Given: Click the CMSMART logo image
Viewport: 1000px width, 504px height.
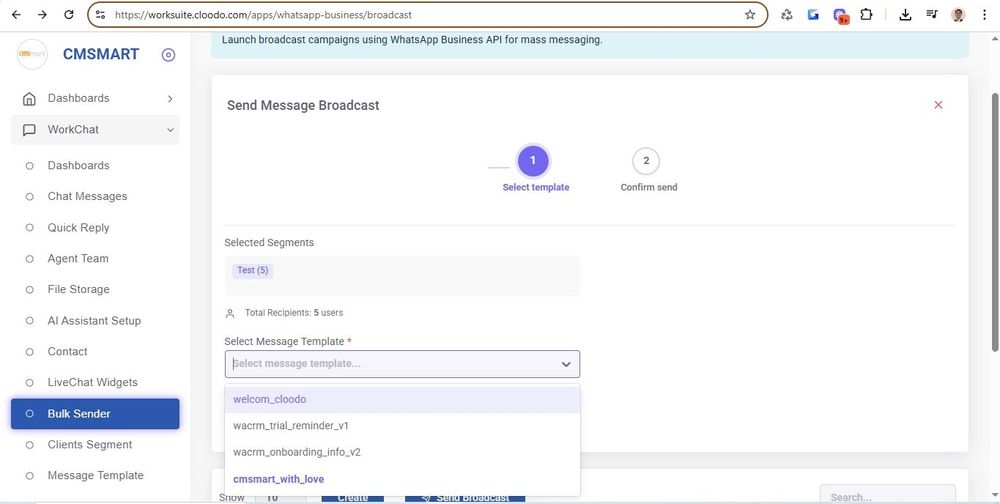Looking at the screenshot, I should [x=32, y=55].
